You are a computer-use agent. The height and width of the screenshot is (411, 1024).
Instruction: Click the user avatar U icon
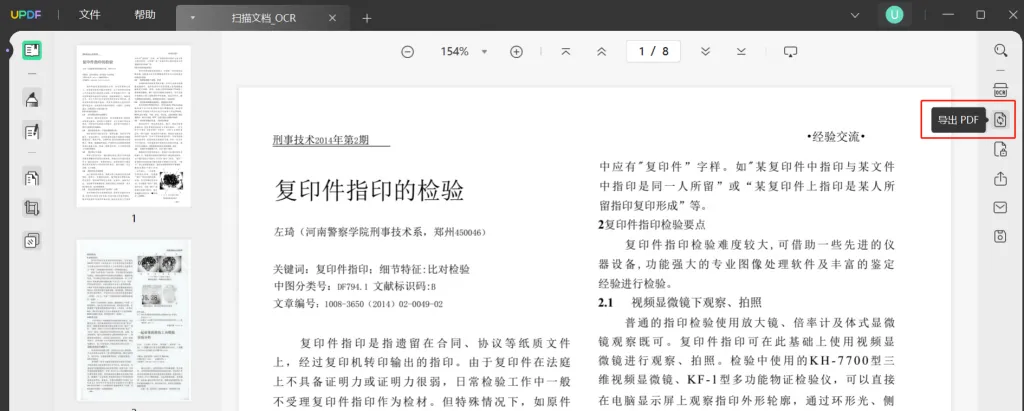(x=894, y=14)
